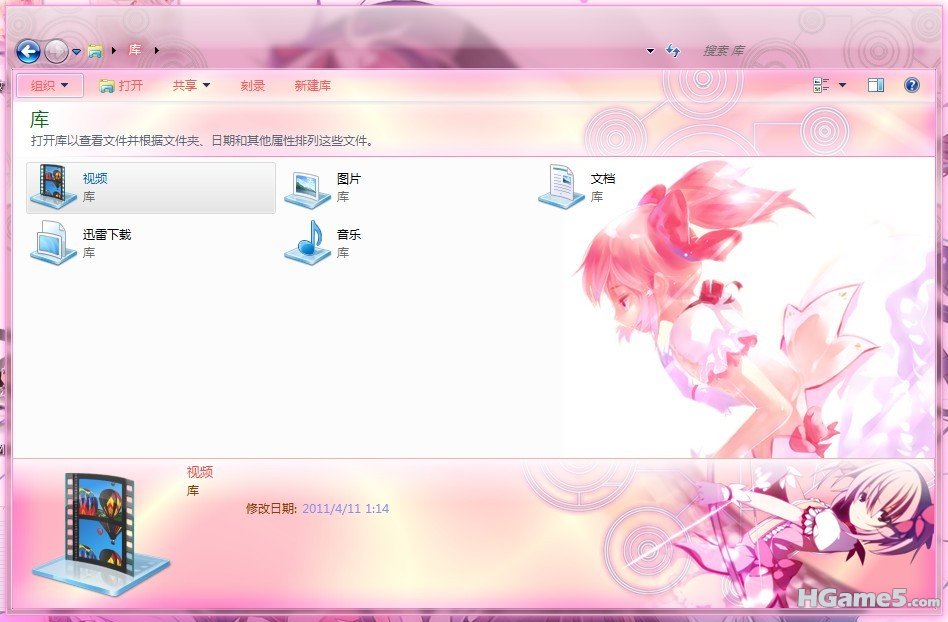Select the 文档 library icon

click(x=561, y=187)
